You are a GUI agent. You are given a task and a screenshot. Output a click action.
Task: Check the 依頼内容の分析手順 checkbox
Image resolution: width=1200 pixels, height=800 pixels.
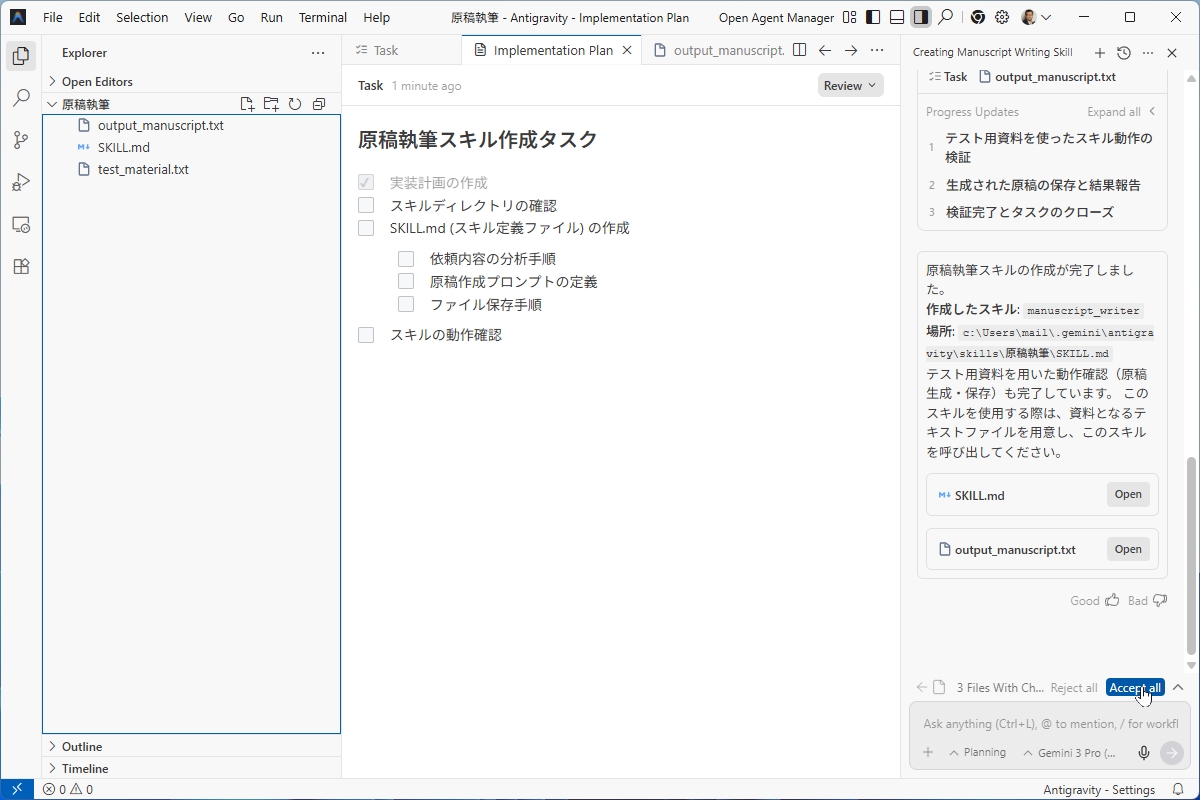pos(406,258)
